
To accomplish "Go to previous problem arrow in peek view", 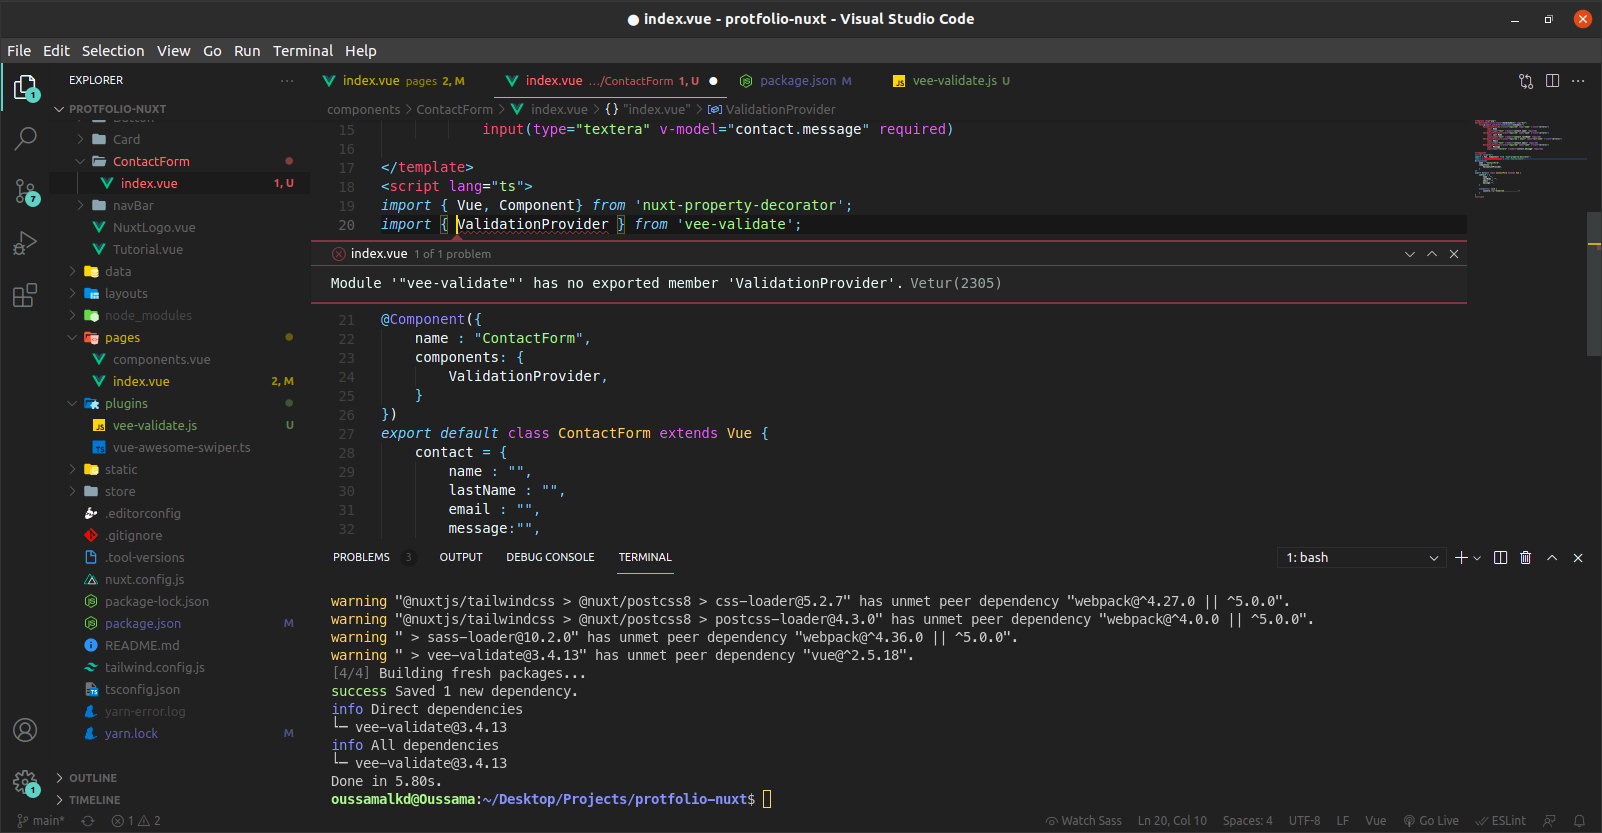I will [x=1432, y=254].
